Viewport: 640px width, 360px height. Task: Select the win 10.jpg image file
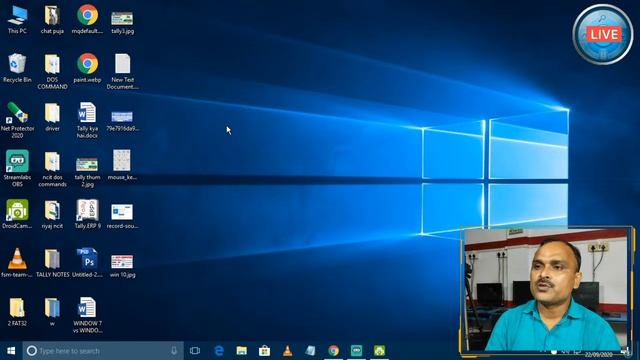122,265
